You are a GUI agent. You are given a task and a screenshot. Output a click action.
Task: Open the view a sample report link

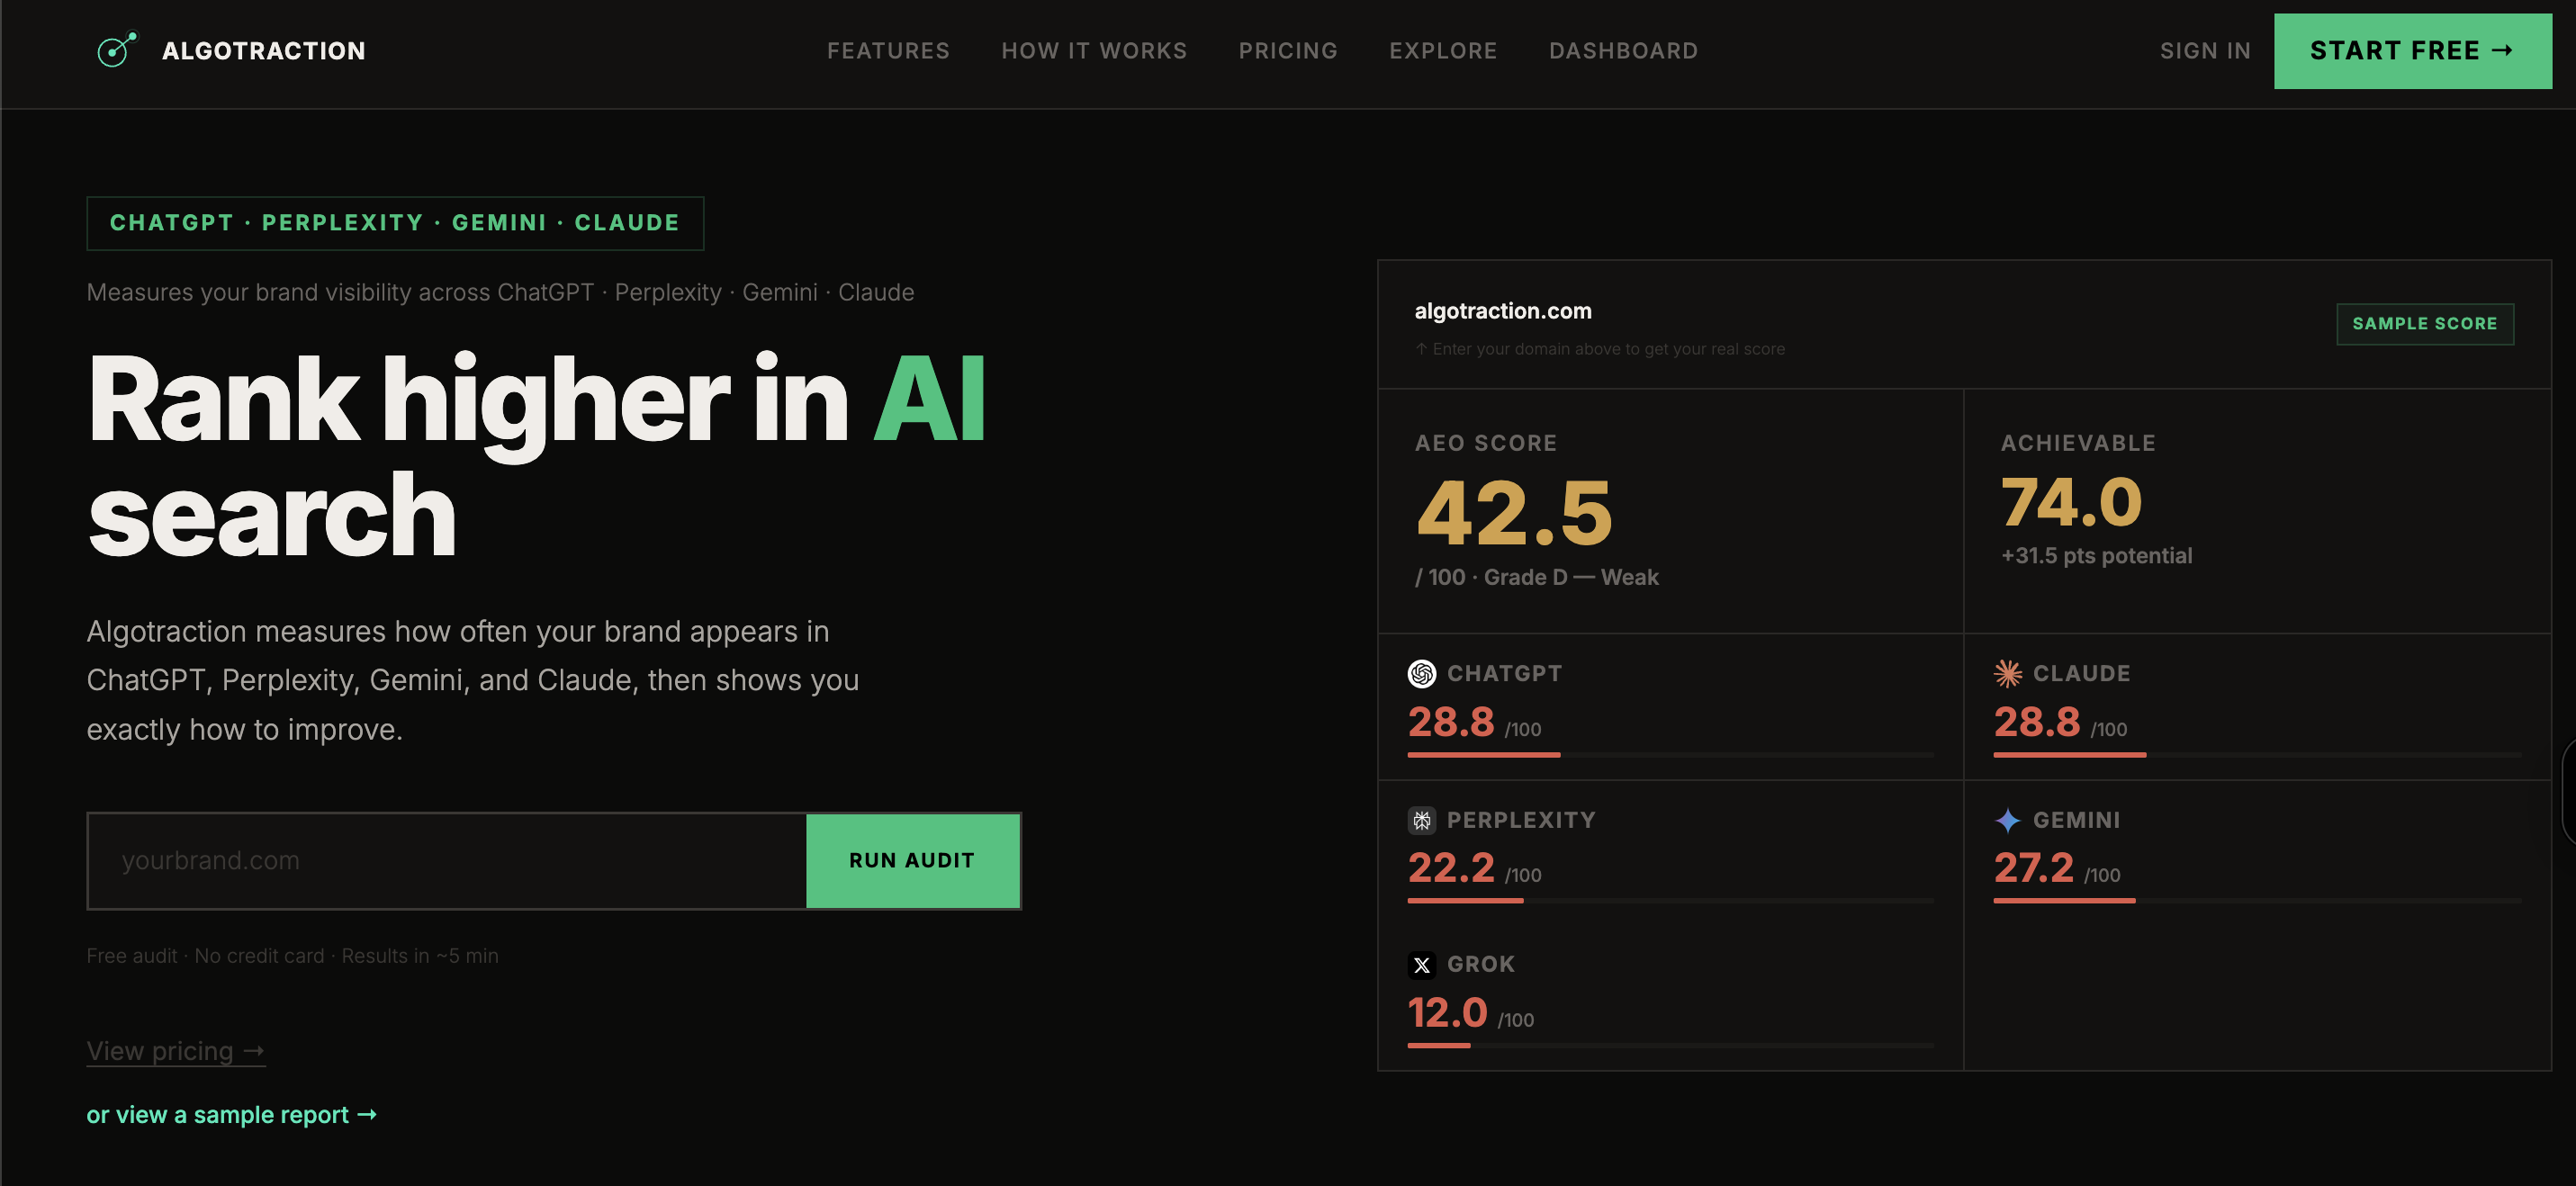[231, 1114]
